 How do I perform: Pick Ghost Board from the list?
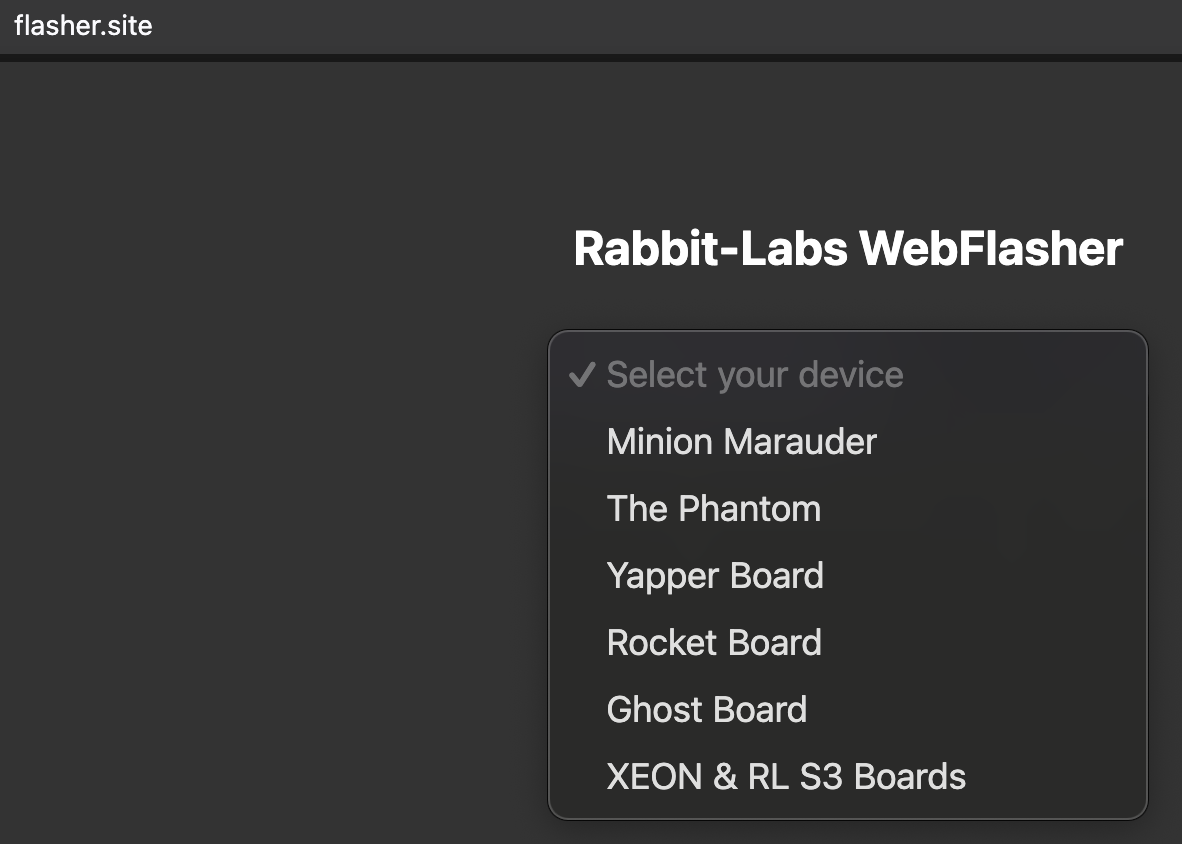point(706,710)
